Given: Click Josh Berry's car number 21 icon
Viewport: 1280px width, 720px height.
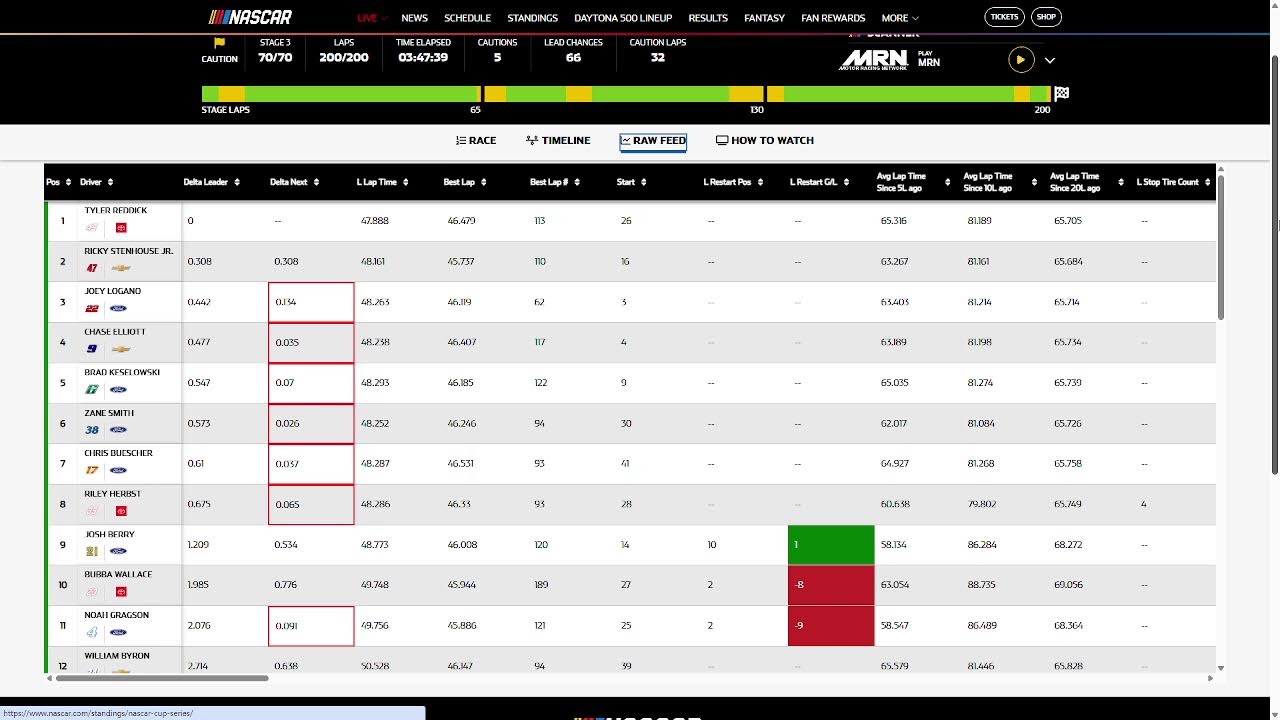Looking at the screenshot, I should pyautogui.click(x=92, y=551).
